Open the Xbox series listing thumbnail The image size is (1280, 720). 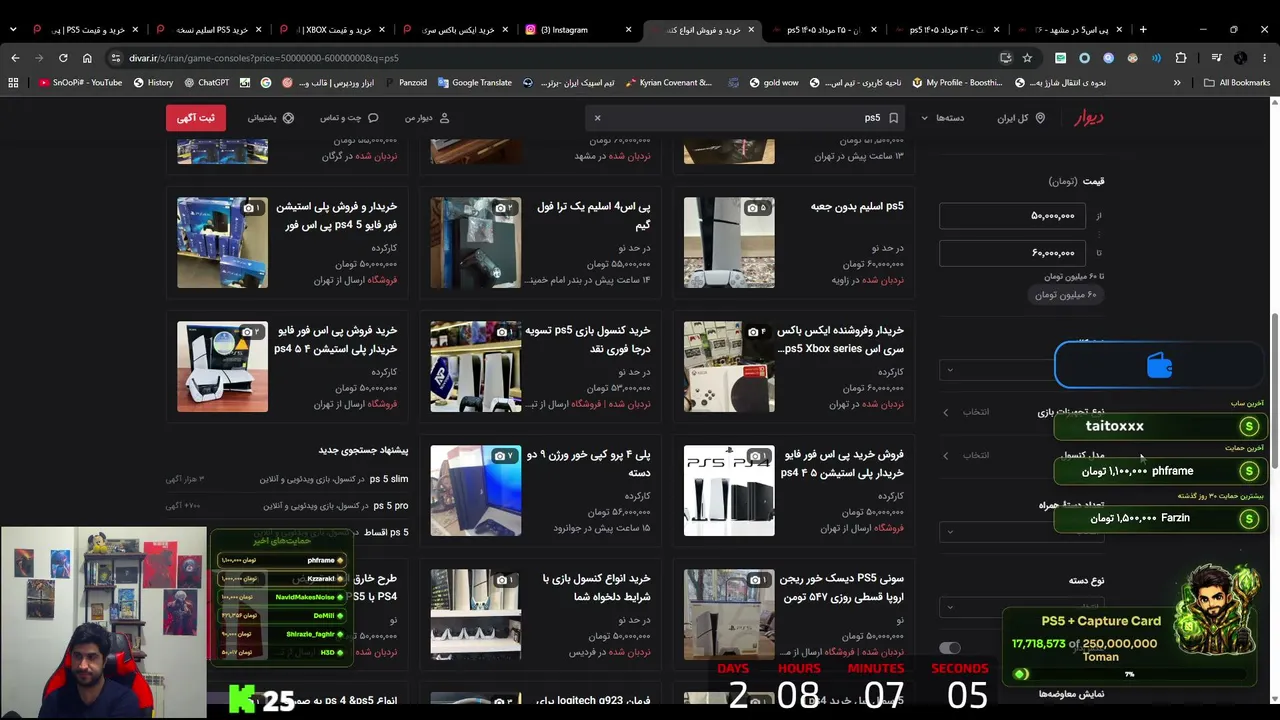click(729, 367)
